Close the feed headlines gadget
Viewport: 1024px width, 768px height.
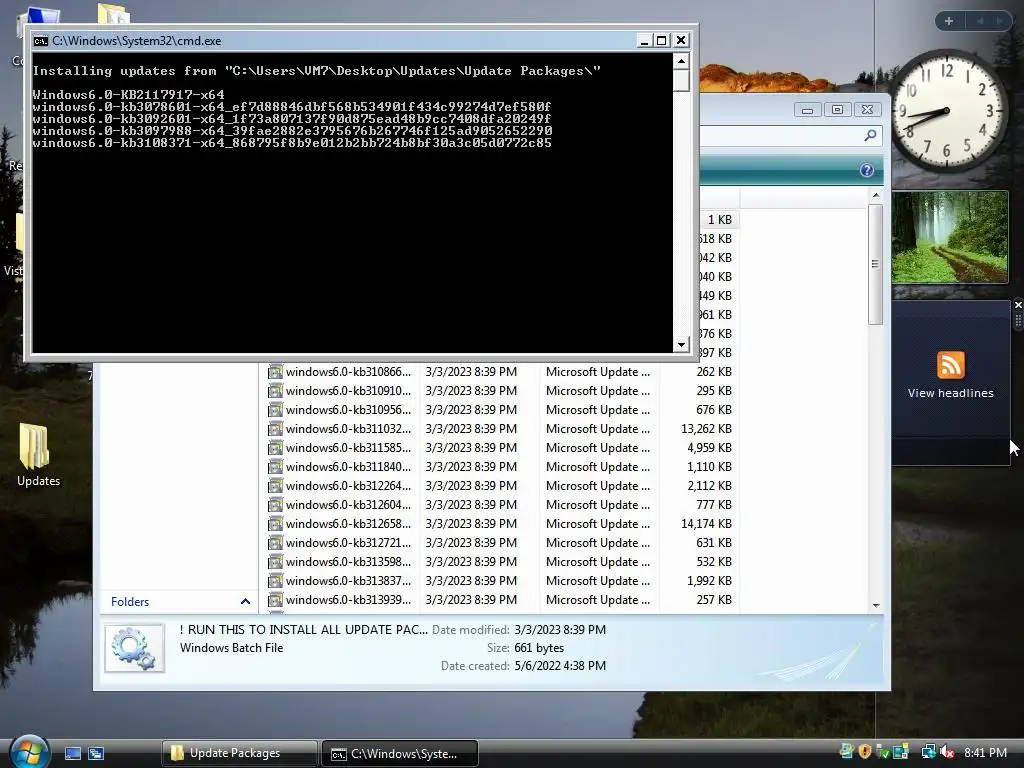click(x=1017, y=305)
